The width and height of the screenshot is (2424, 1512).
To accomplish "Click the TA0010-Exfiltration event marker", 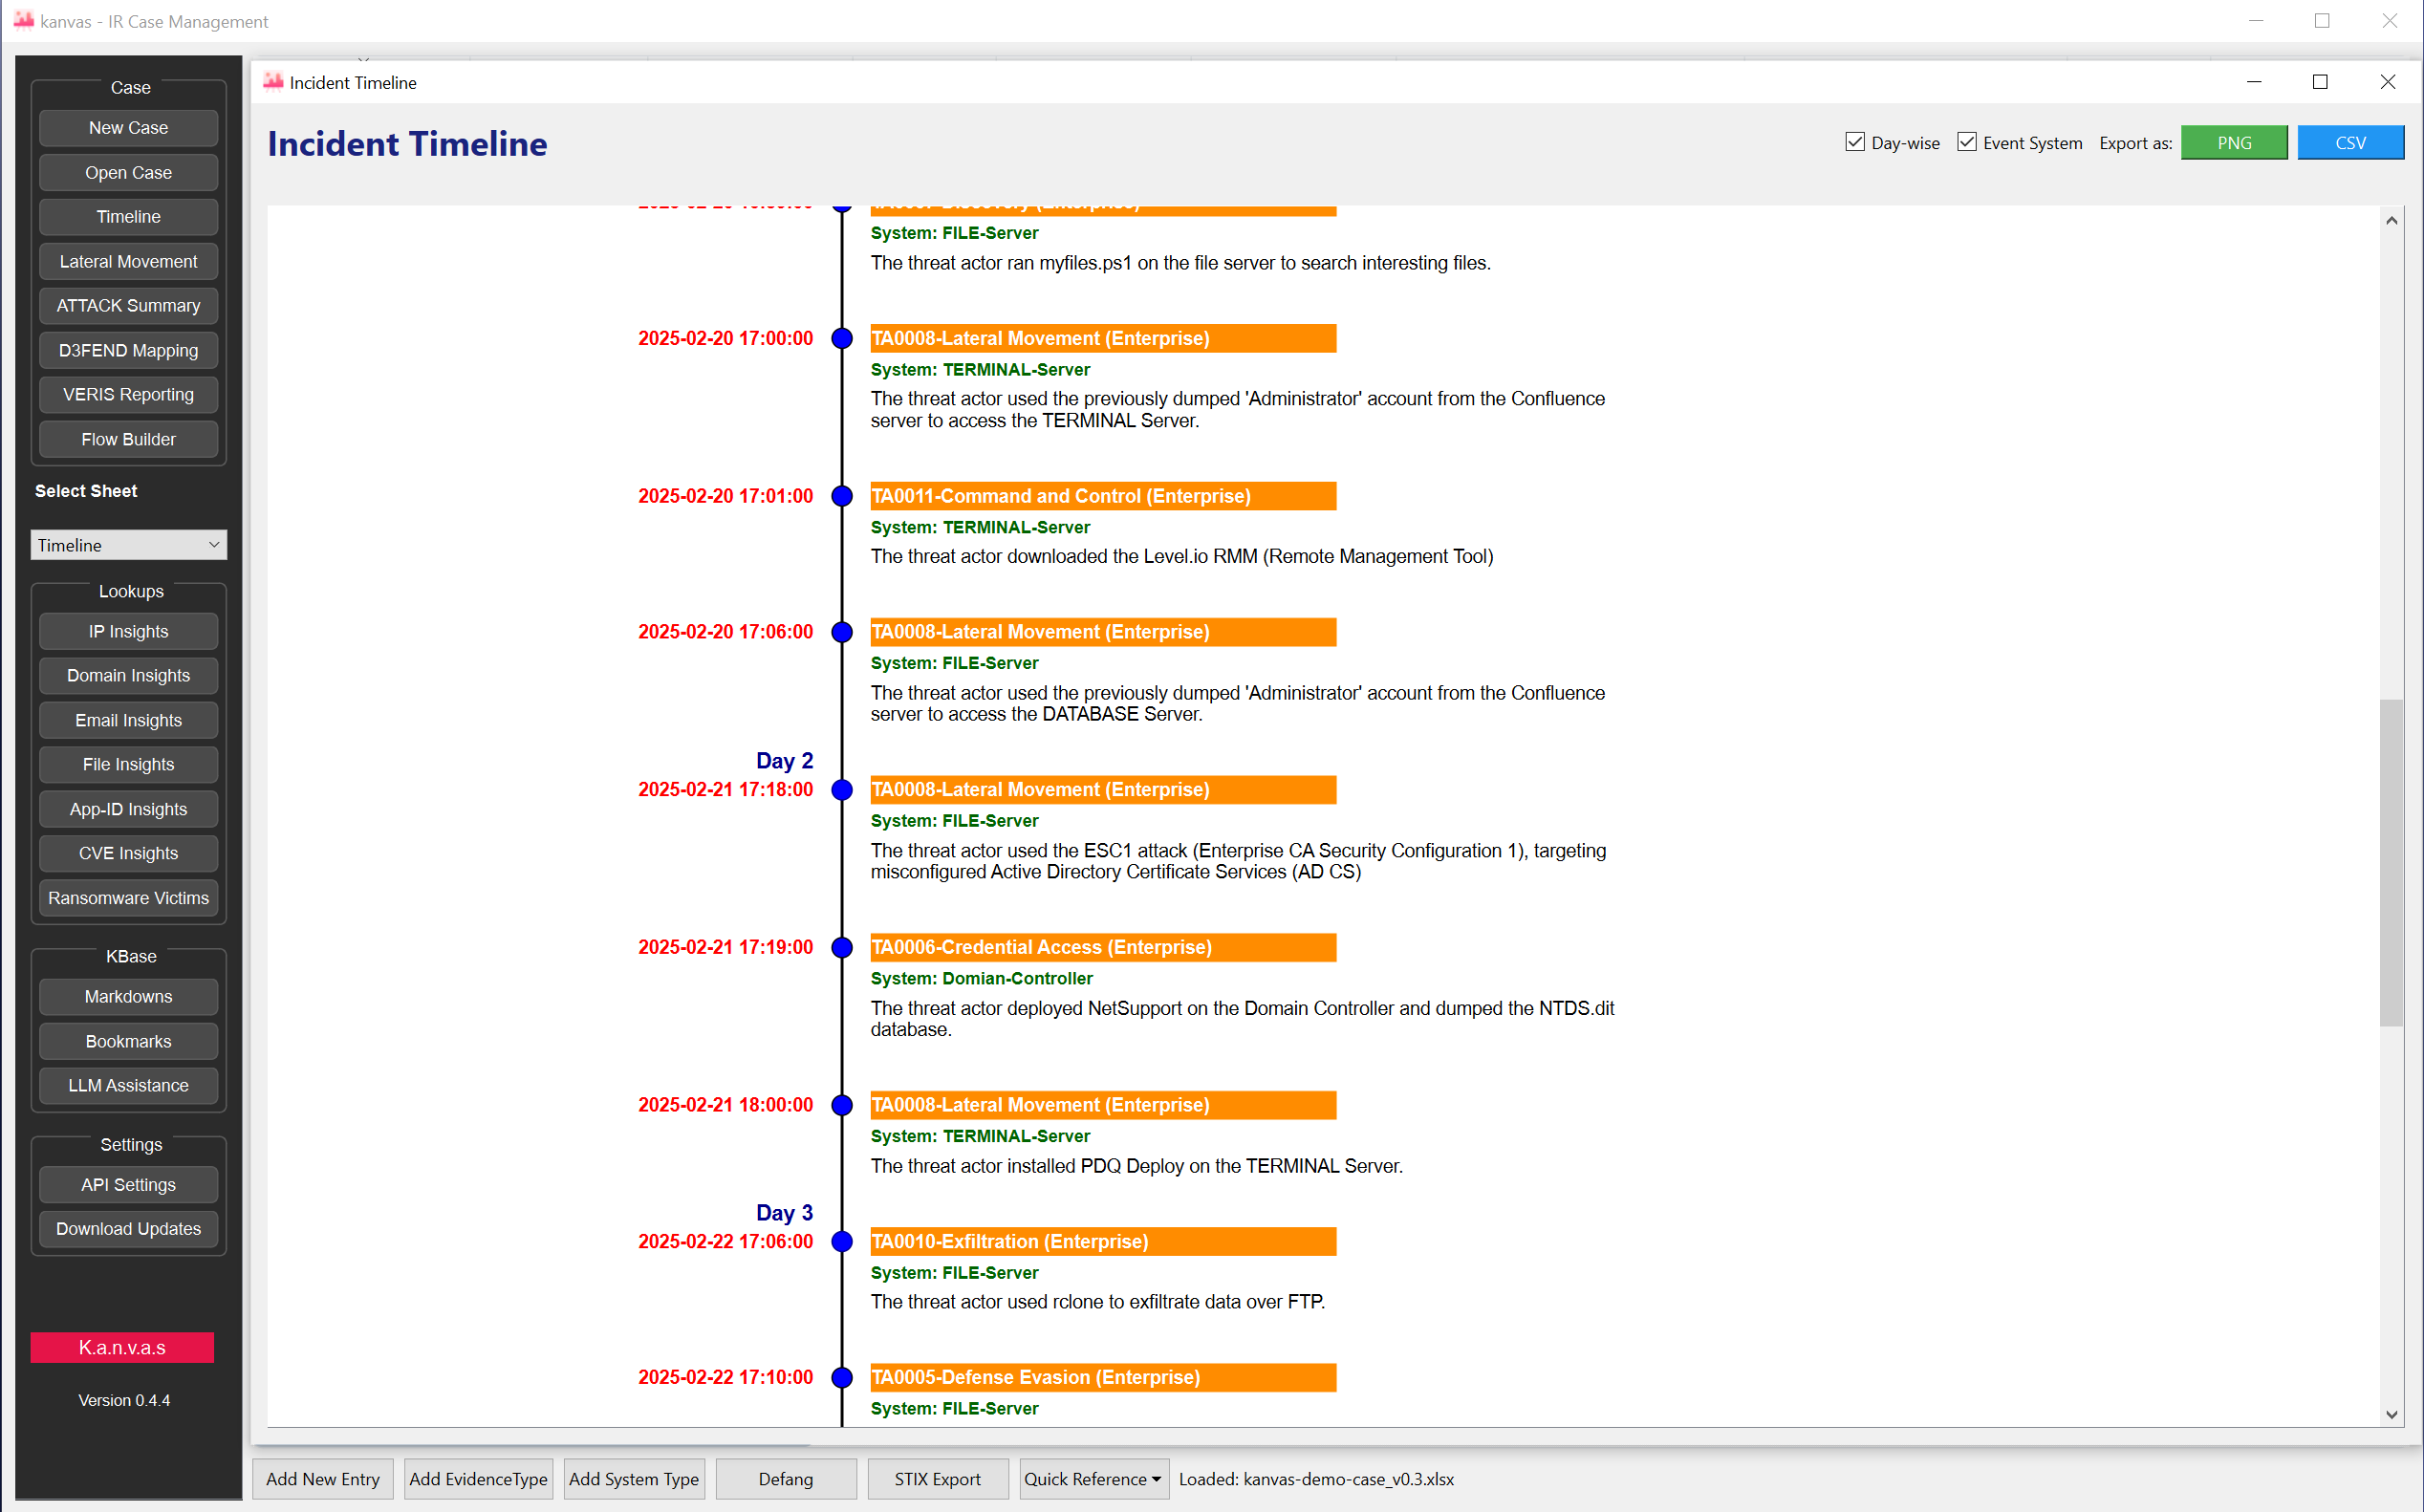I will (841, 1241).
